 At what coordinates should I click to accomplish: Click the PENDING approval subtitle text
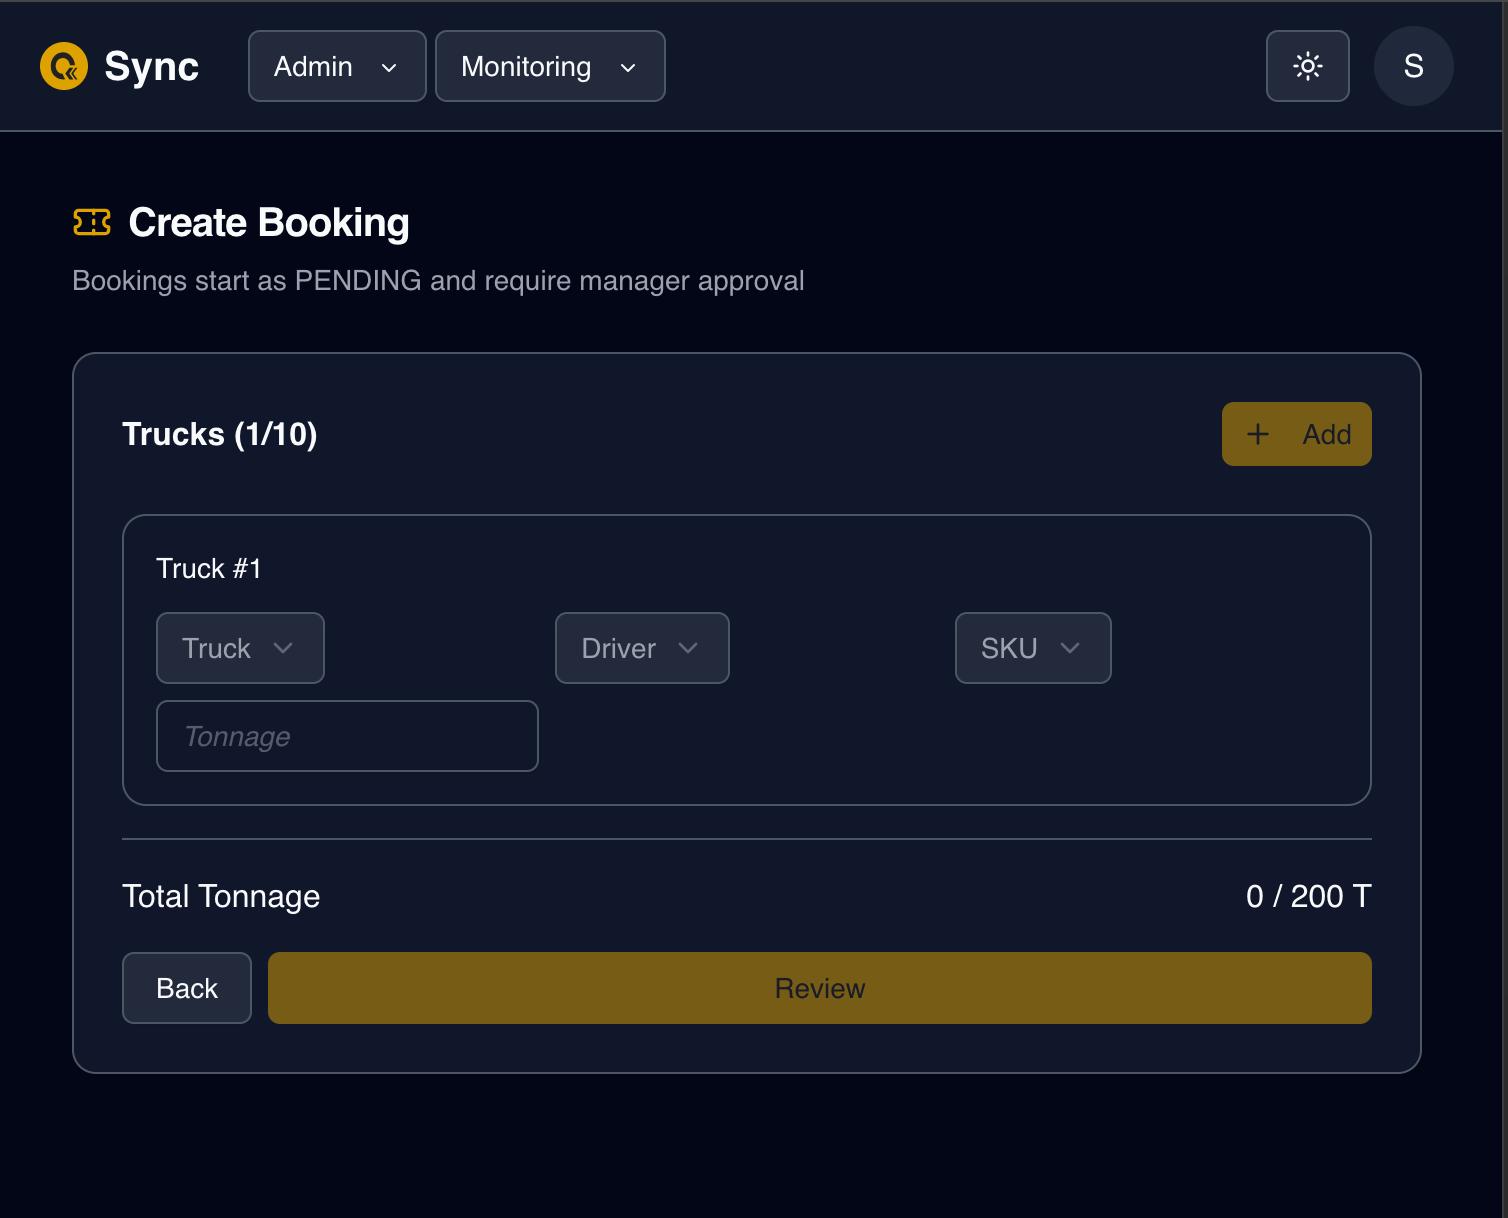point(438,280)
